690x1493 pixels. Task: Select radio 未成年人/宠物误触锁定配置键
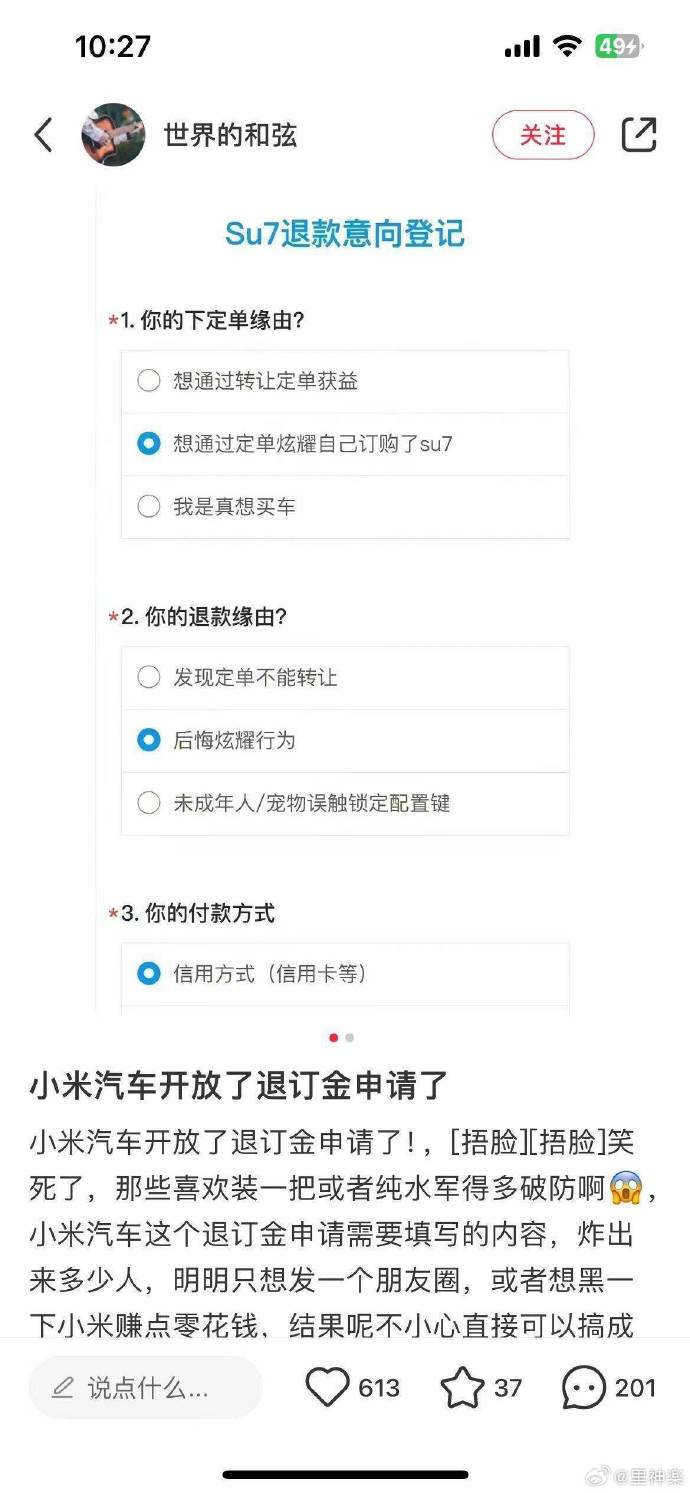tap(149, 803)
